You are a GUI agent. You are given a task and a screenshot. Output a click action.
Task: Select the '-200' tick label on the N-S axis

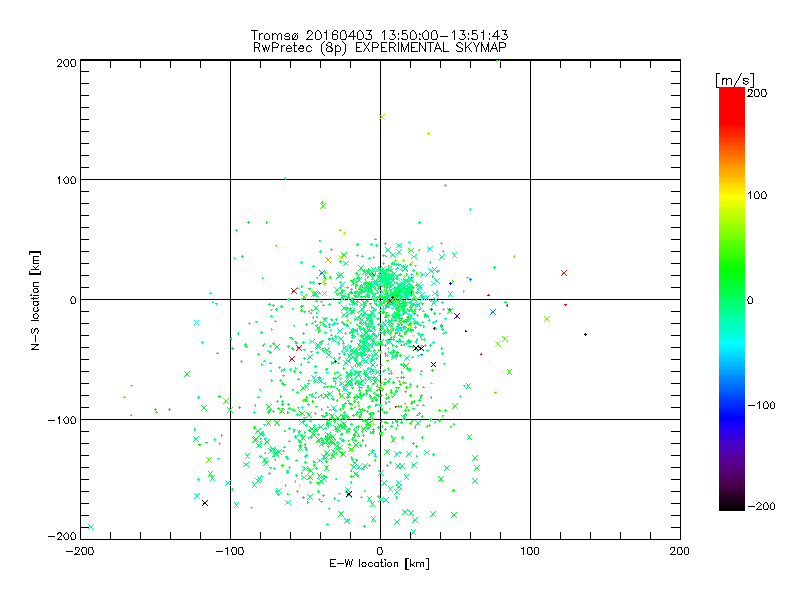point(62,536)
